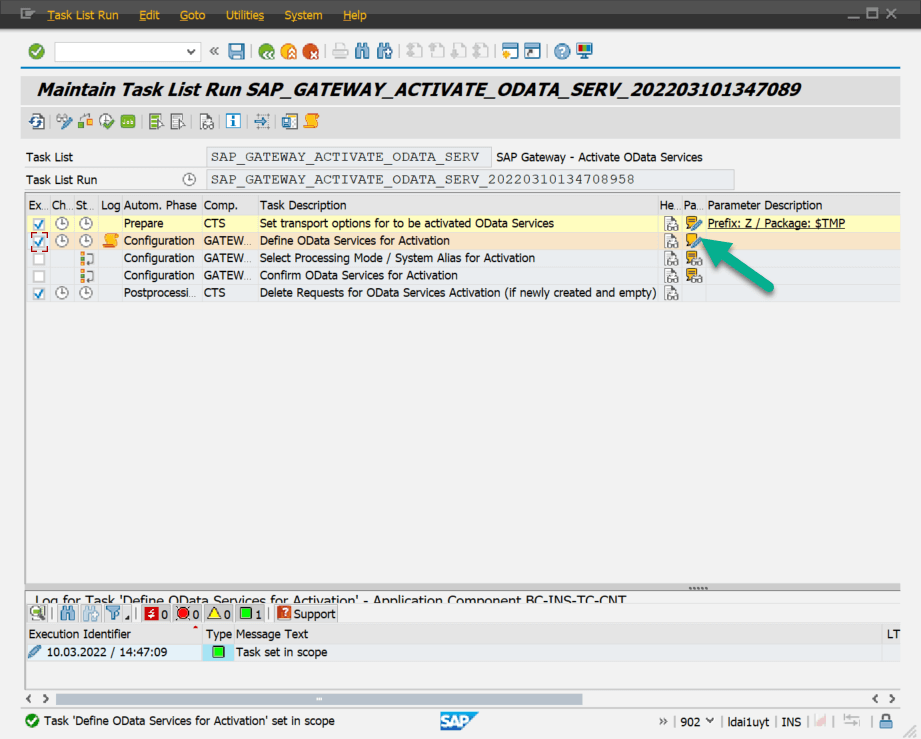Open help for Set transport options task
This screenshot has width=921, height=739.
click(671, 223)
